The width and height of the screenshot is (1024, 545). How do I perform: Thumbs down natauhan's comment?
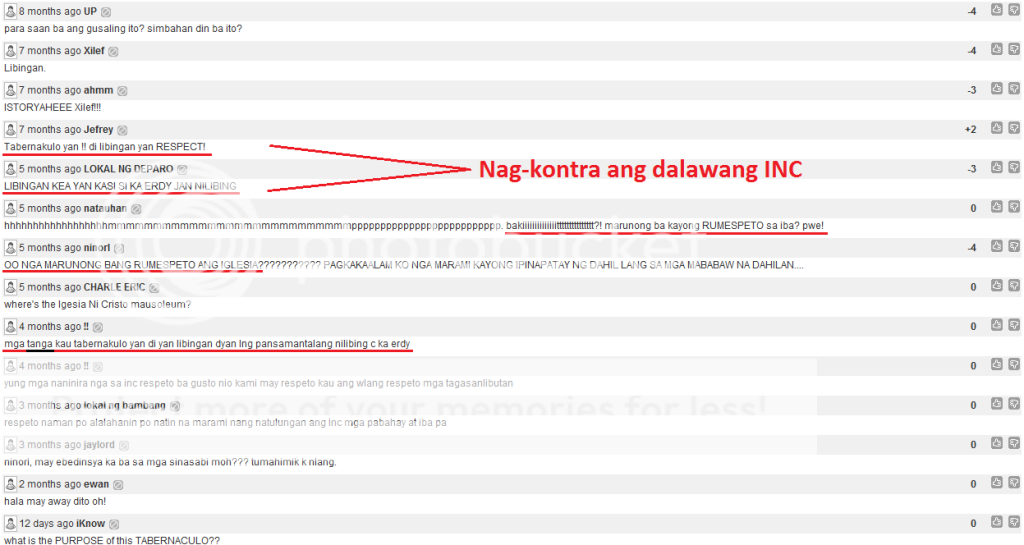pos(1014,206)
